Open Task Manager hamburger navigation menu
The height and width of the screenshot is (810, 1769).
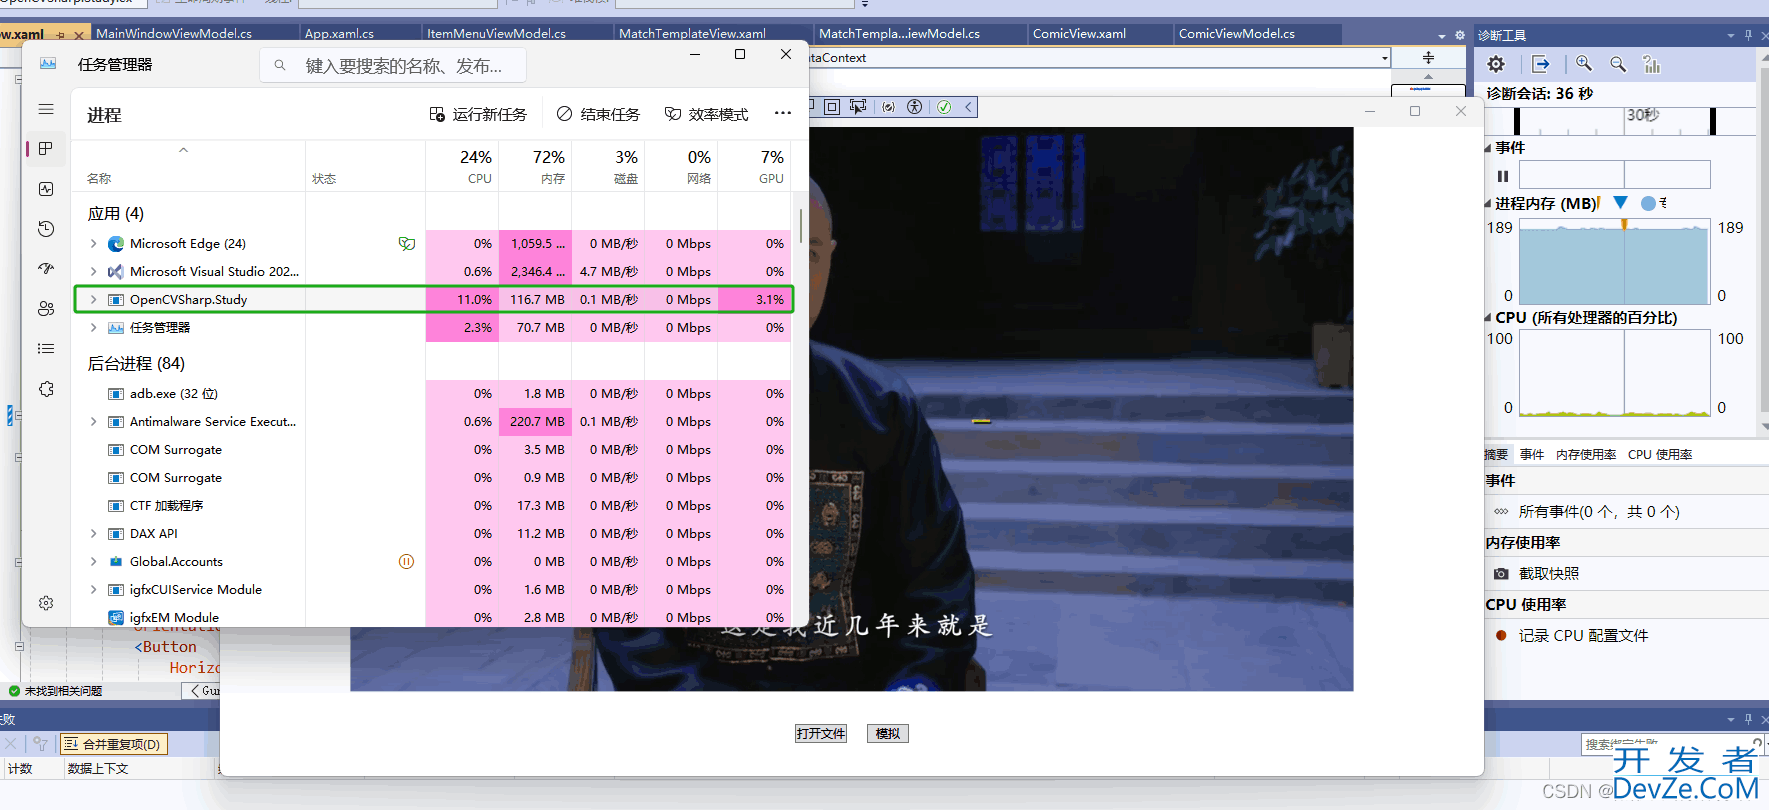pos(46,109)
